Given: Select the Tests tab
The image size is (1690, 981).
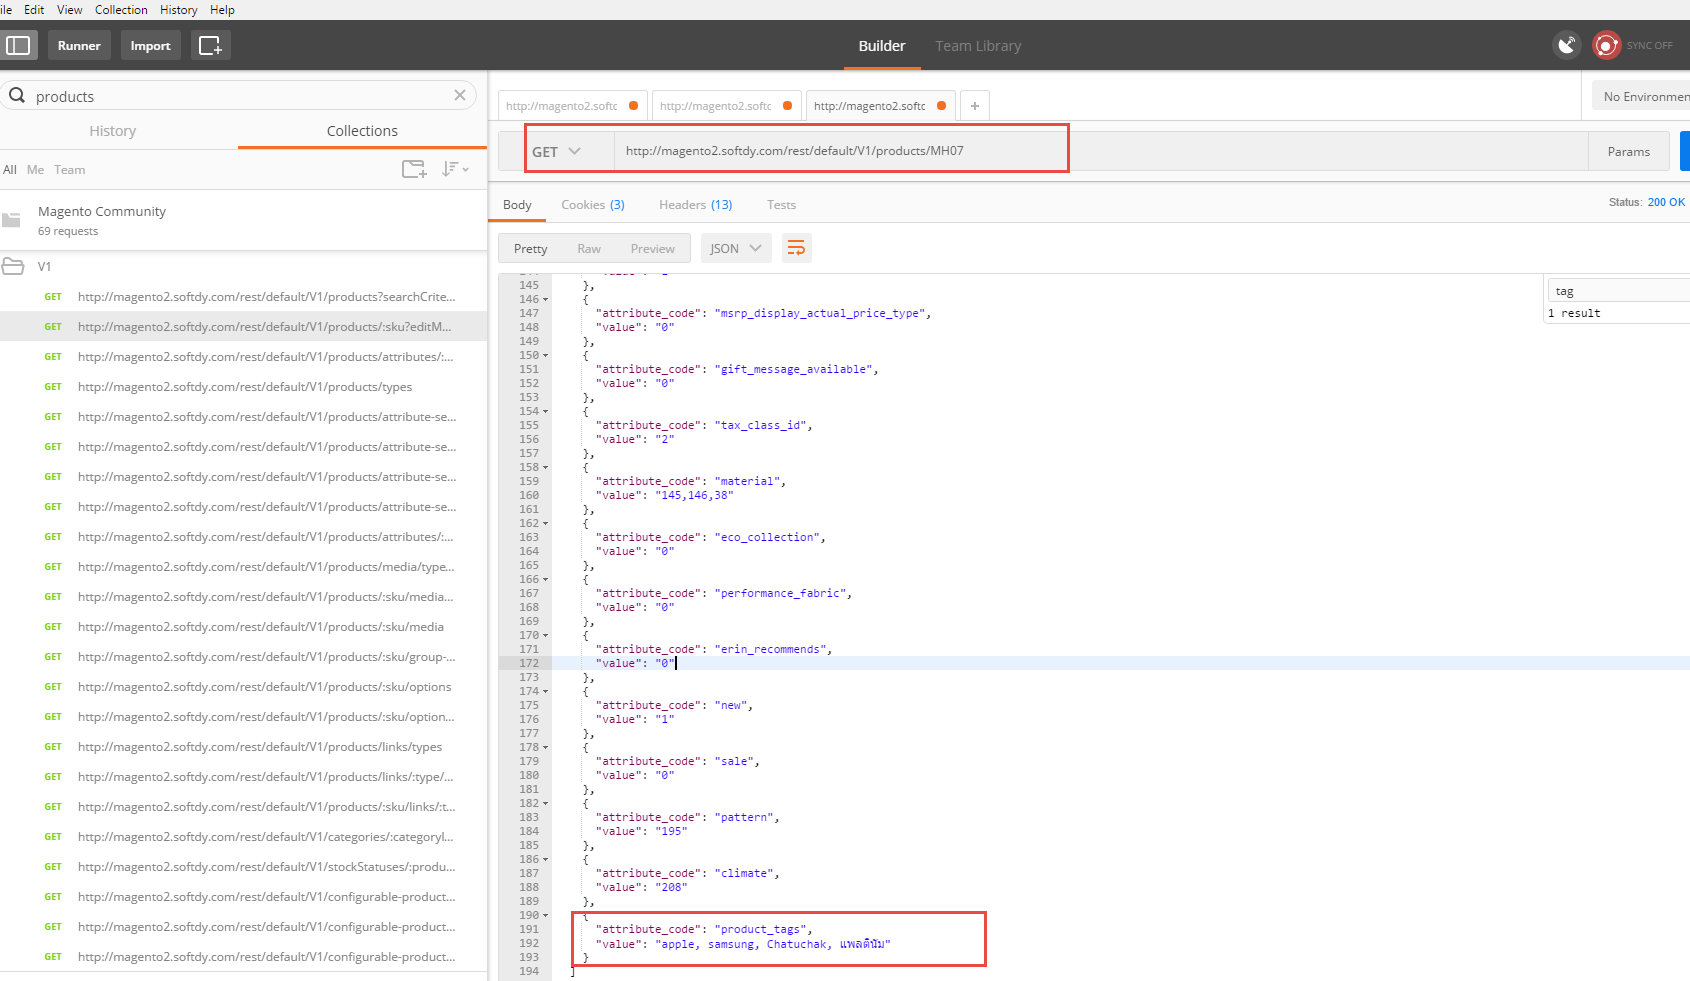Looking at the screenshot, I should click(x=781, y=204).
